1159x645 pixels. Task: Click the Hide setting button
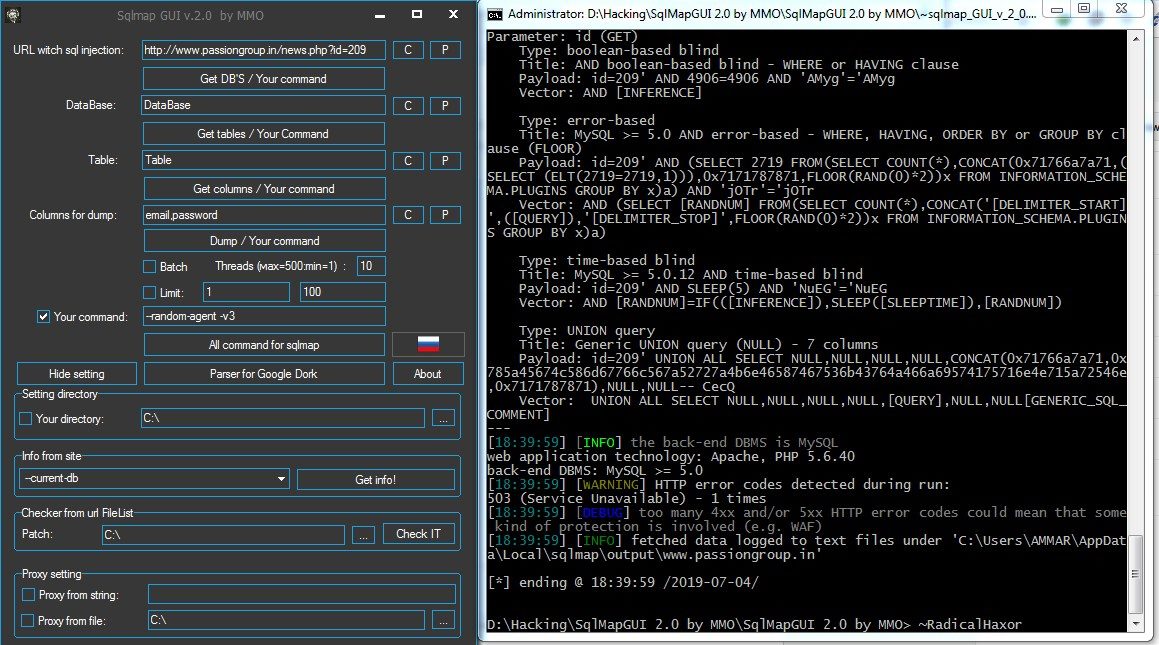[77, 374]
